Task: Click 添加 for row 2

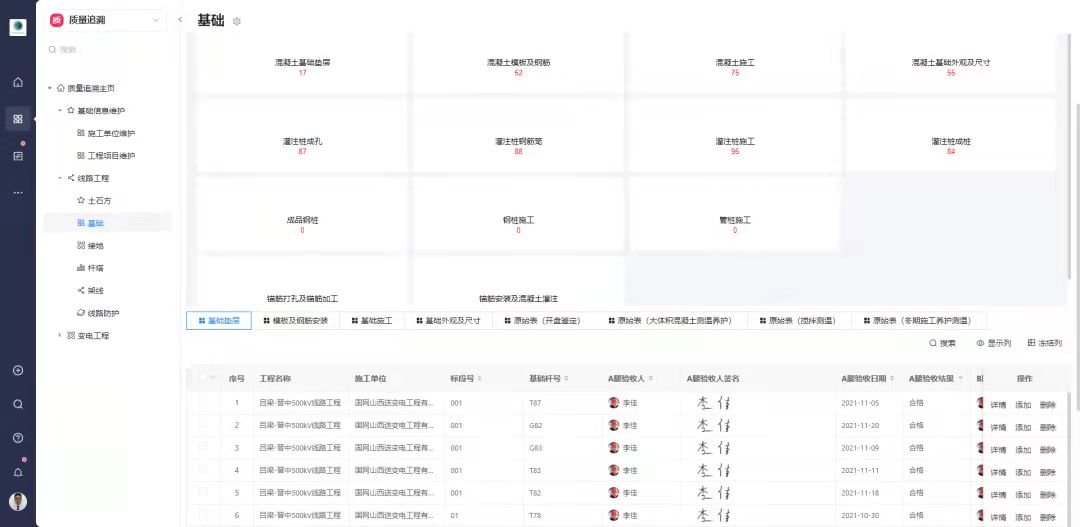Action: (x=1023, y=428)
